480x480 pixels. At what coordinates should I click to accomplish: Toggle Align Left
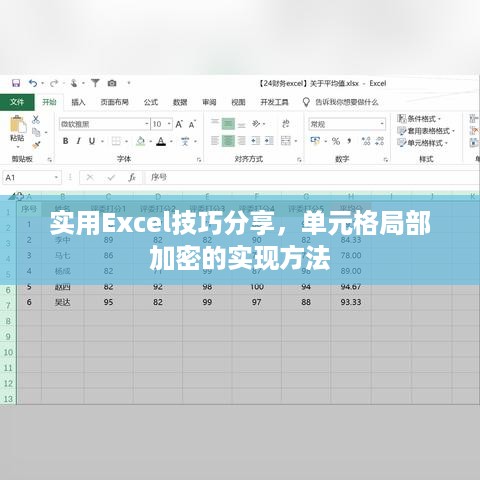[x=215, y=141]
